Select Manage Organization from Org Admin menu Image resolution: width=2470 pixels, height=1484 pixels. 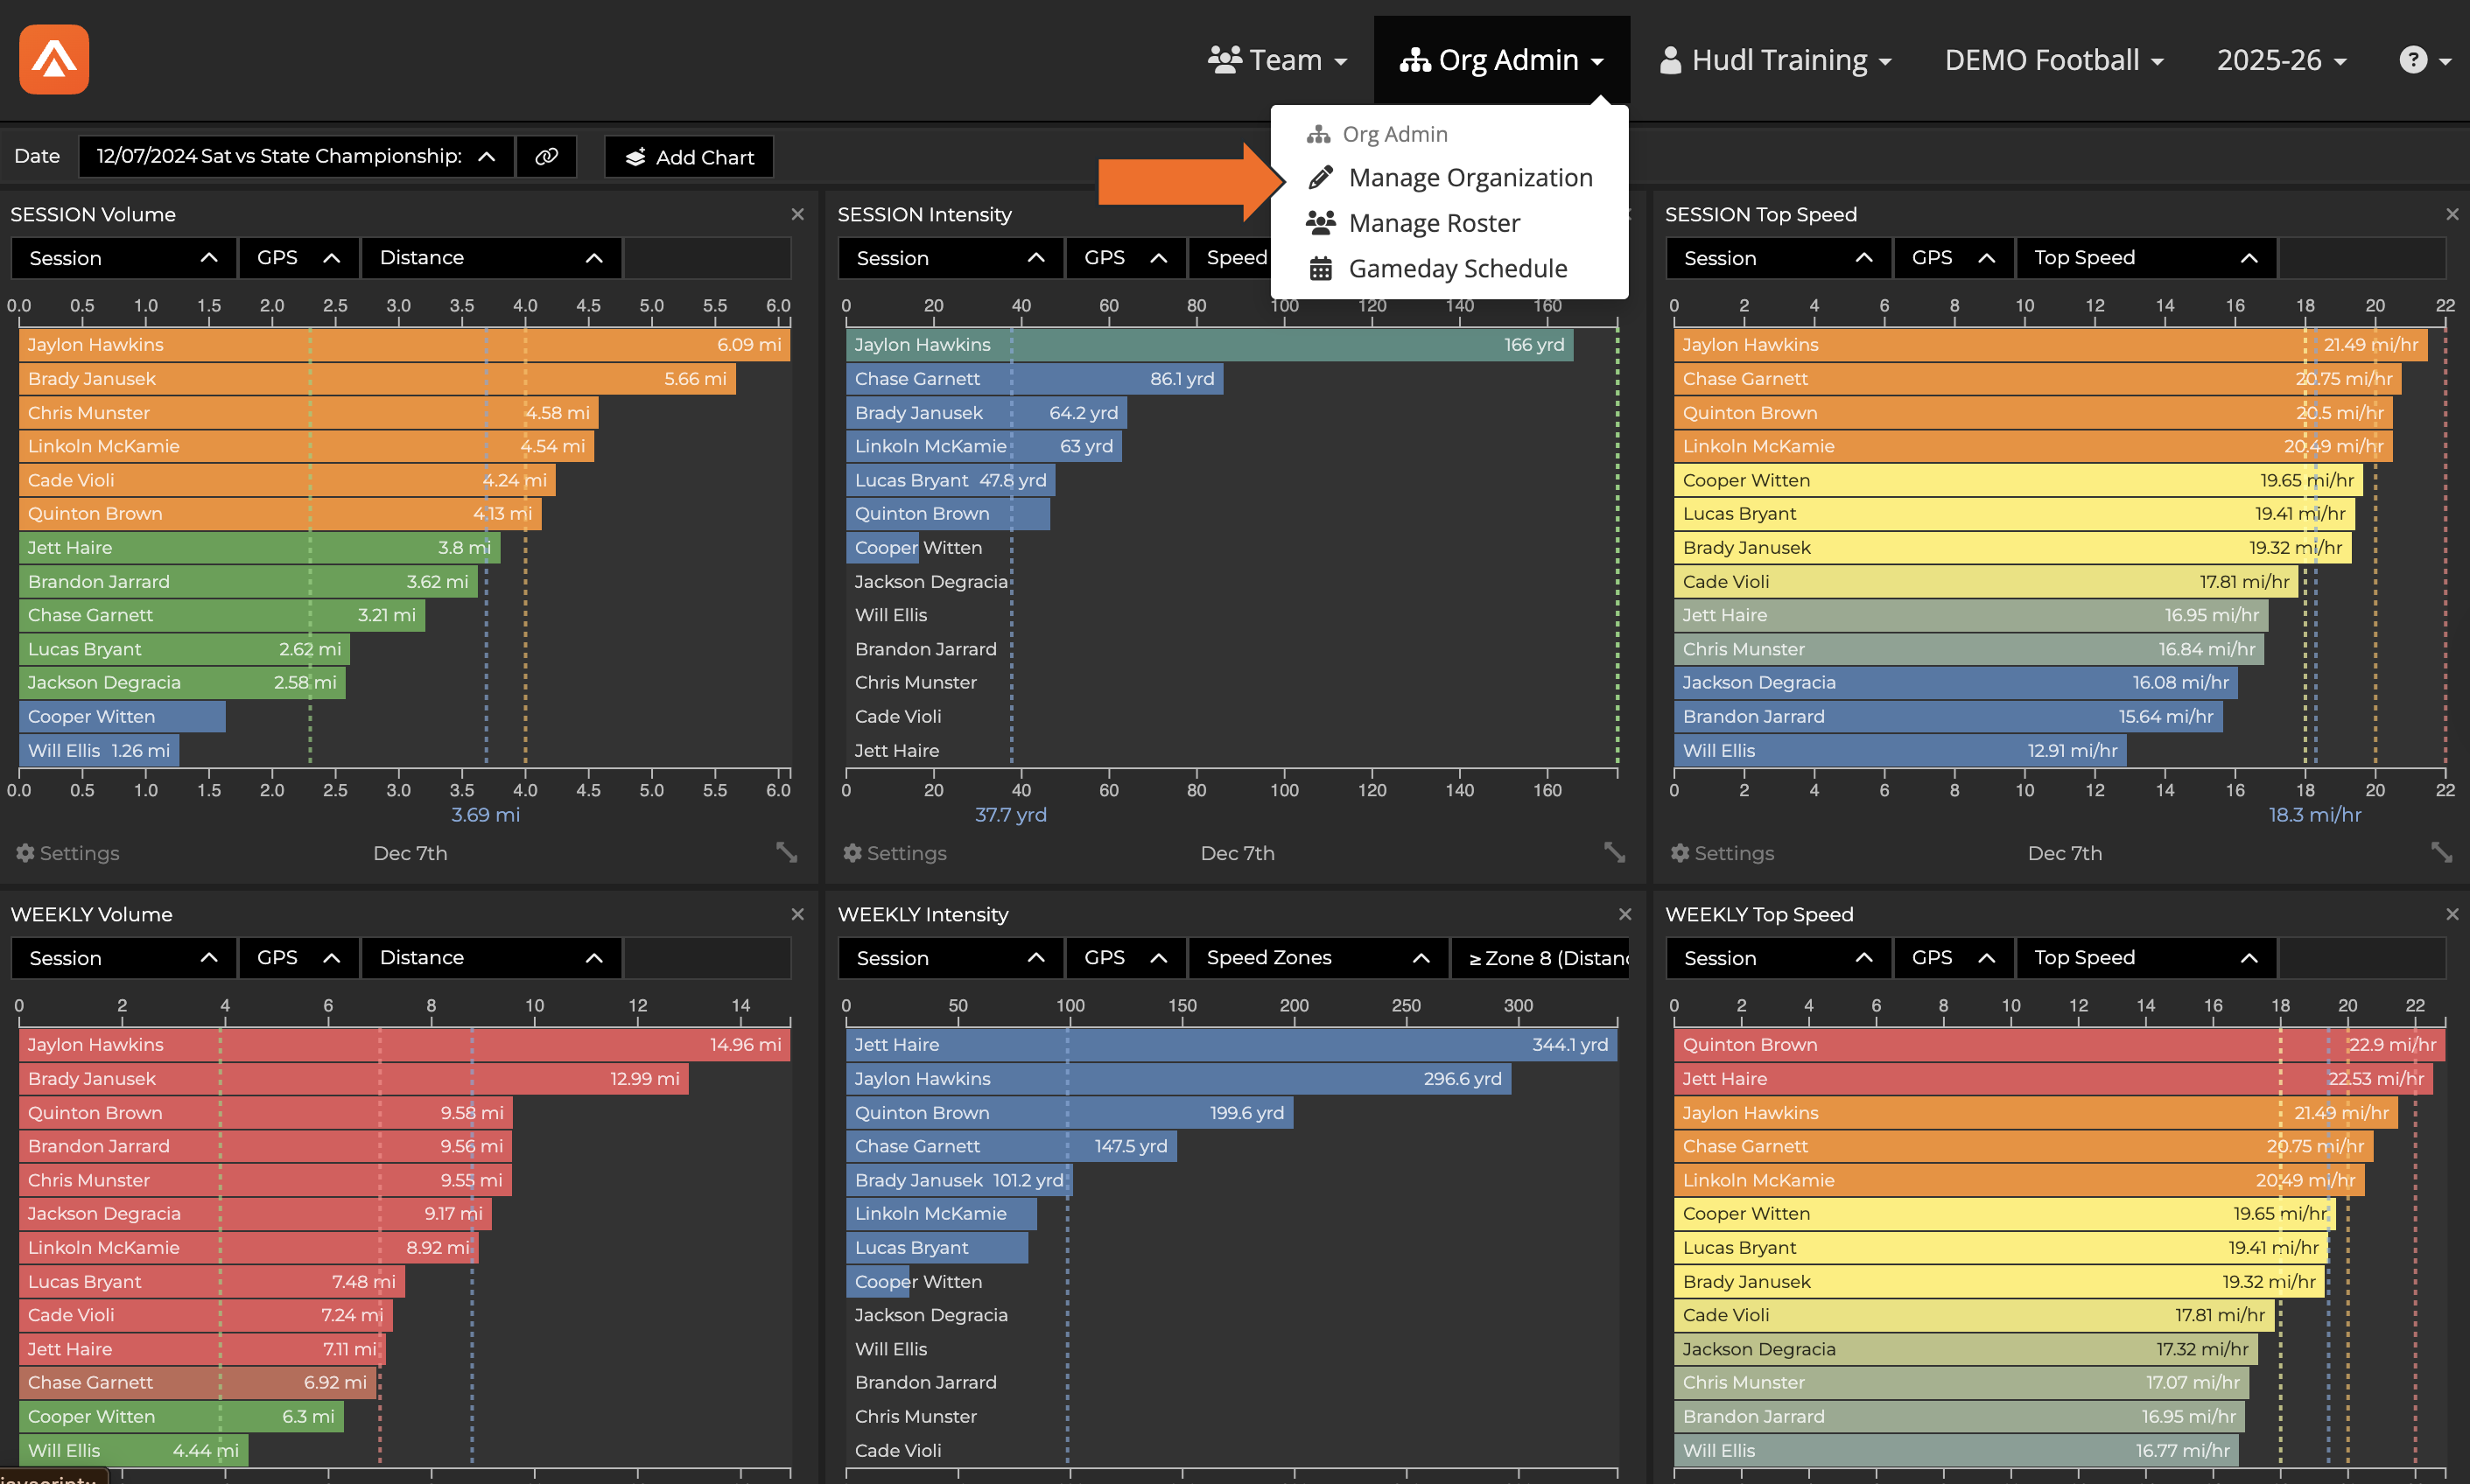tap(1449, 178)
